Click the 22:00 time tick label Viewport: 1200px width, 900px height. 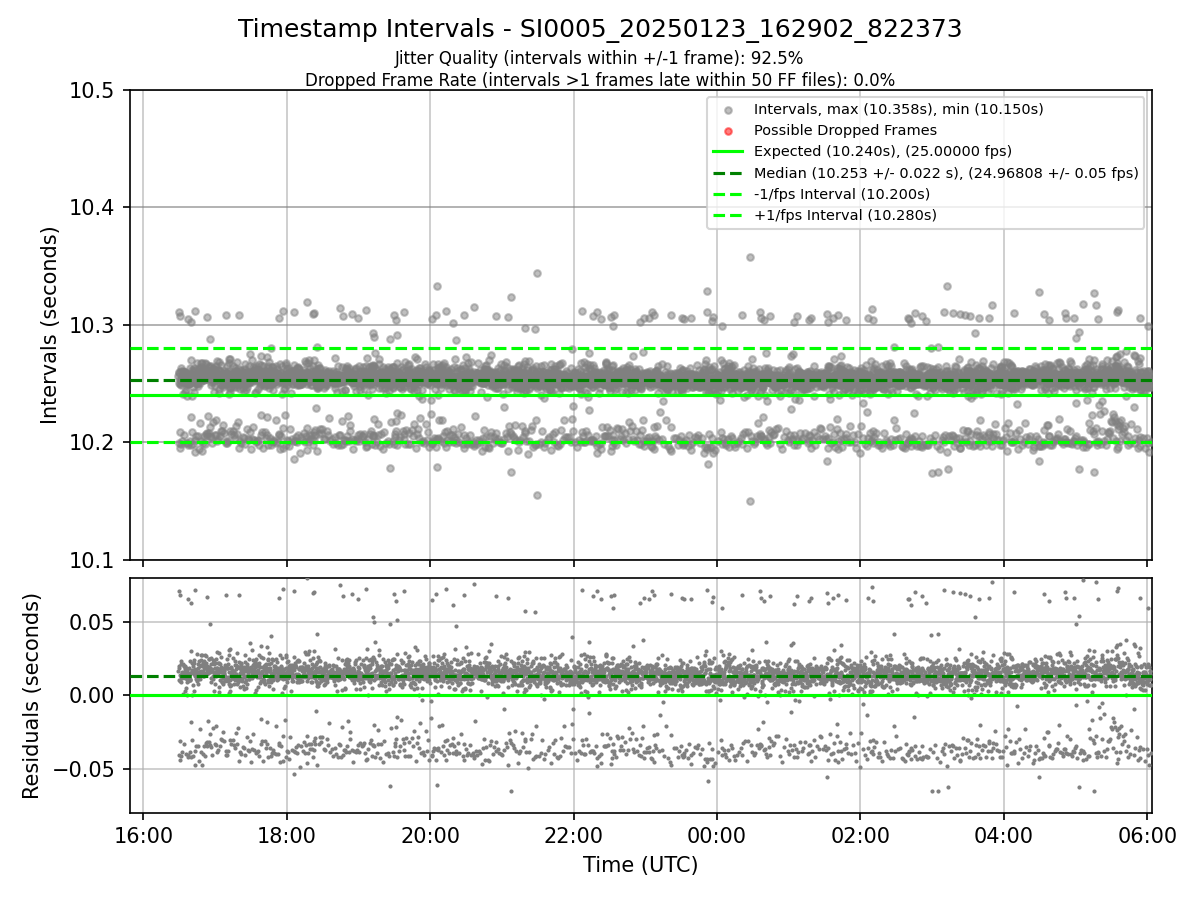coord(574,835)
